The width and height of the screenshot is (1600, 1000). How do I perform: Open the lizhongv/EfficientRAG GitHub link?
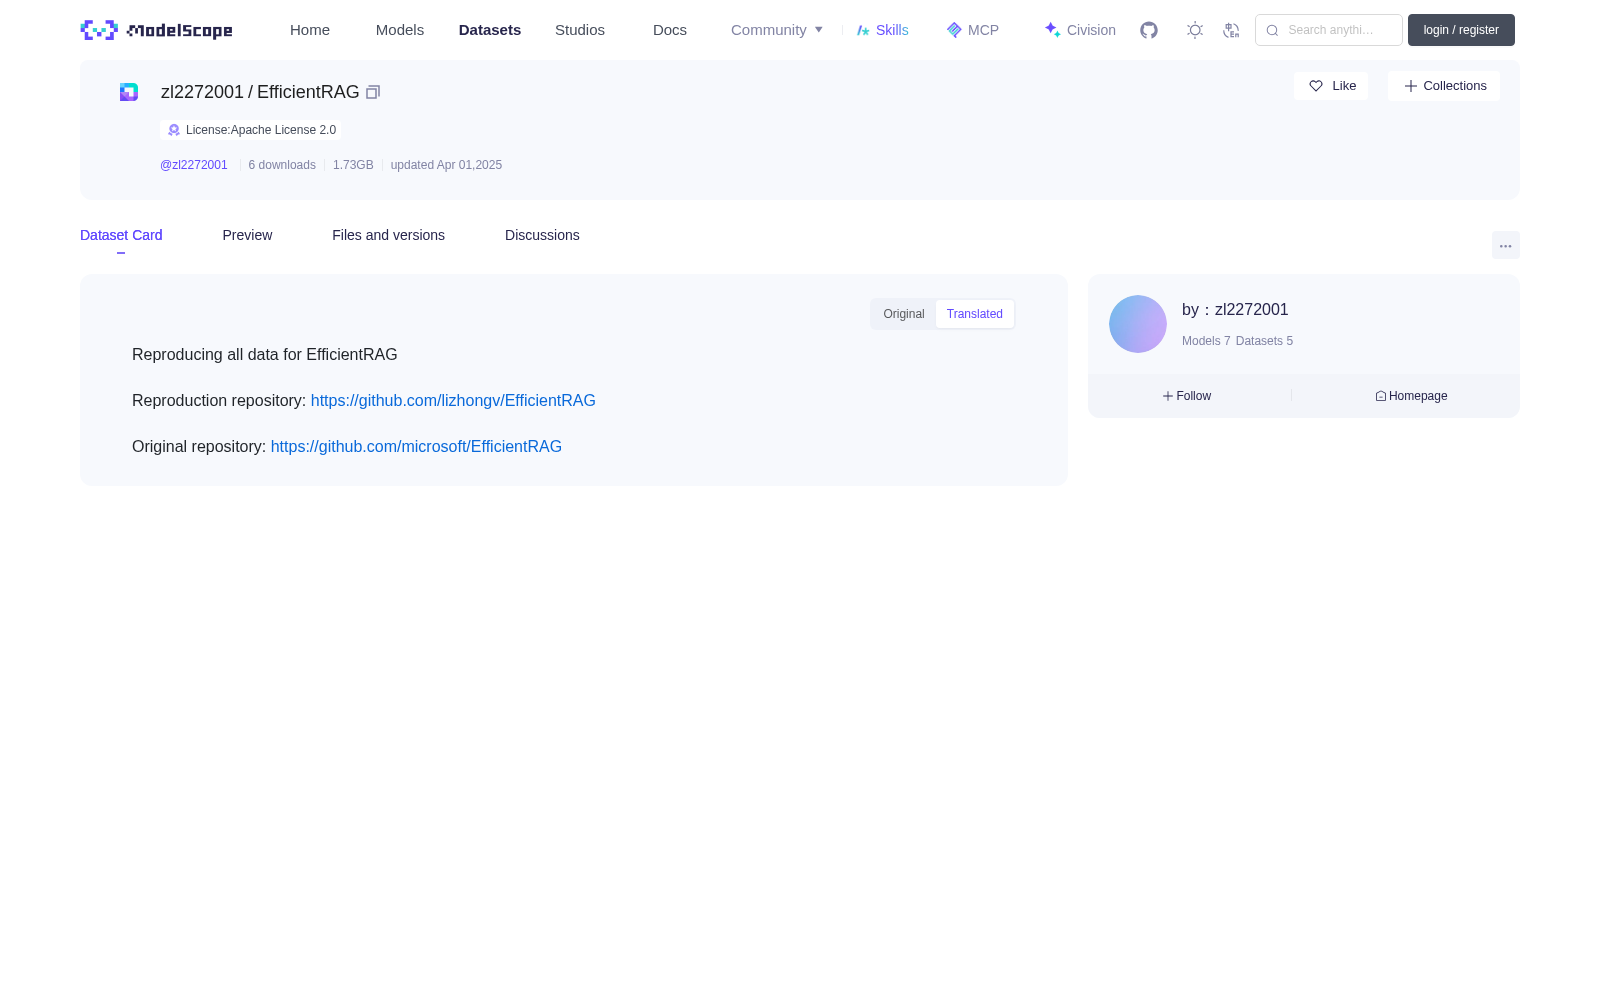[453, 400]
